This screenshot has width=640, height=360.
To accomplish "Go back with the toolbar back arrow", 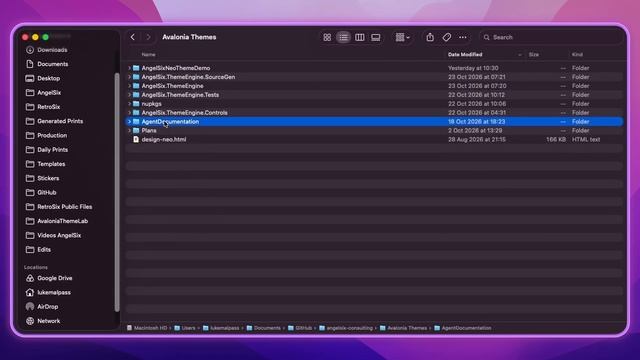I will [133, 37].
